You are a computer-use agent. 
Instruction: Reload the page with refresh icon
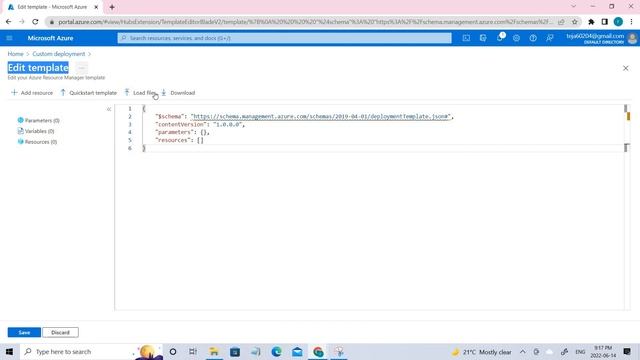(x=35, y=22)
